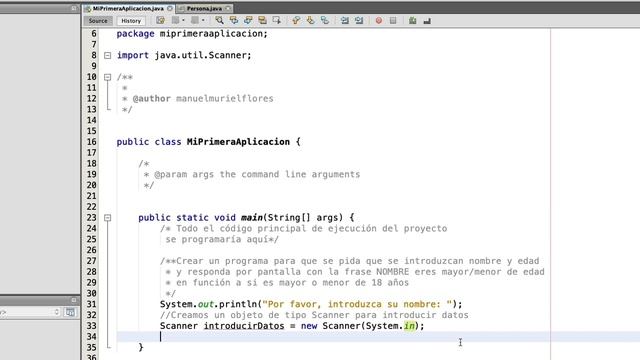
Task: Switch to the MiPrimeraAplicacion.java tab
Action: click(x=128, y=8)
